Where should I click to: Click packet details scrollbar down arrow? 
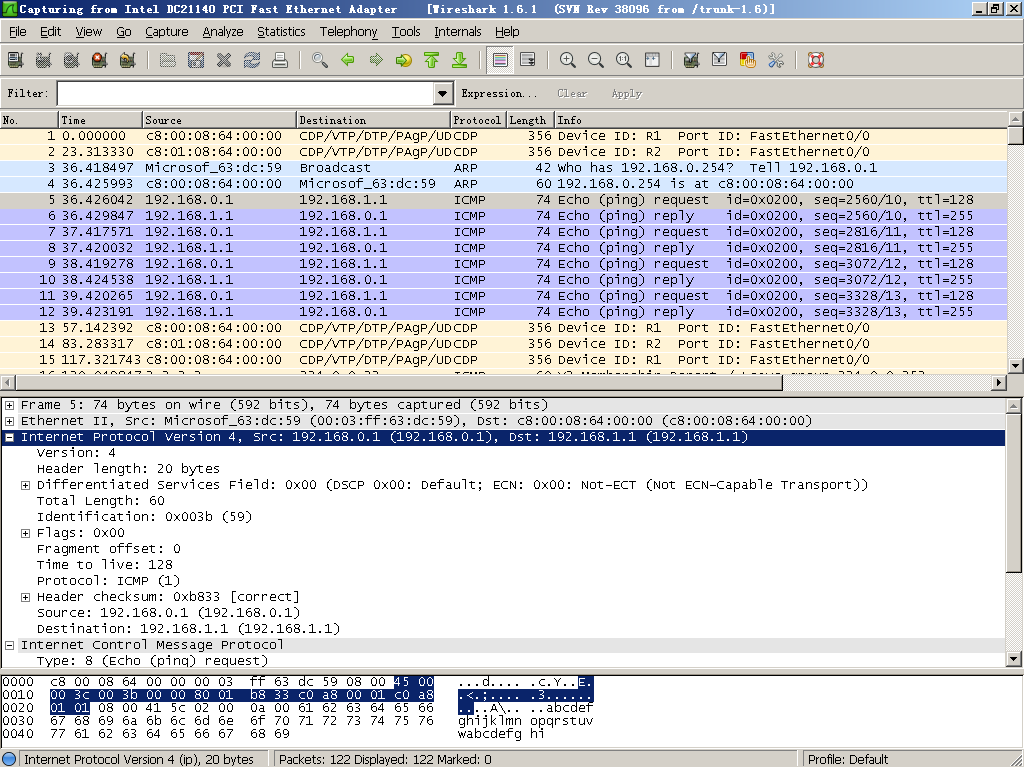point(1014,659)
